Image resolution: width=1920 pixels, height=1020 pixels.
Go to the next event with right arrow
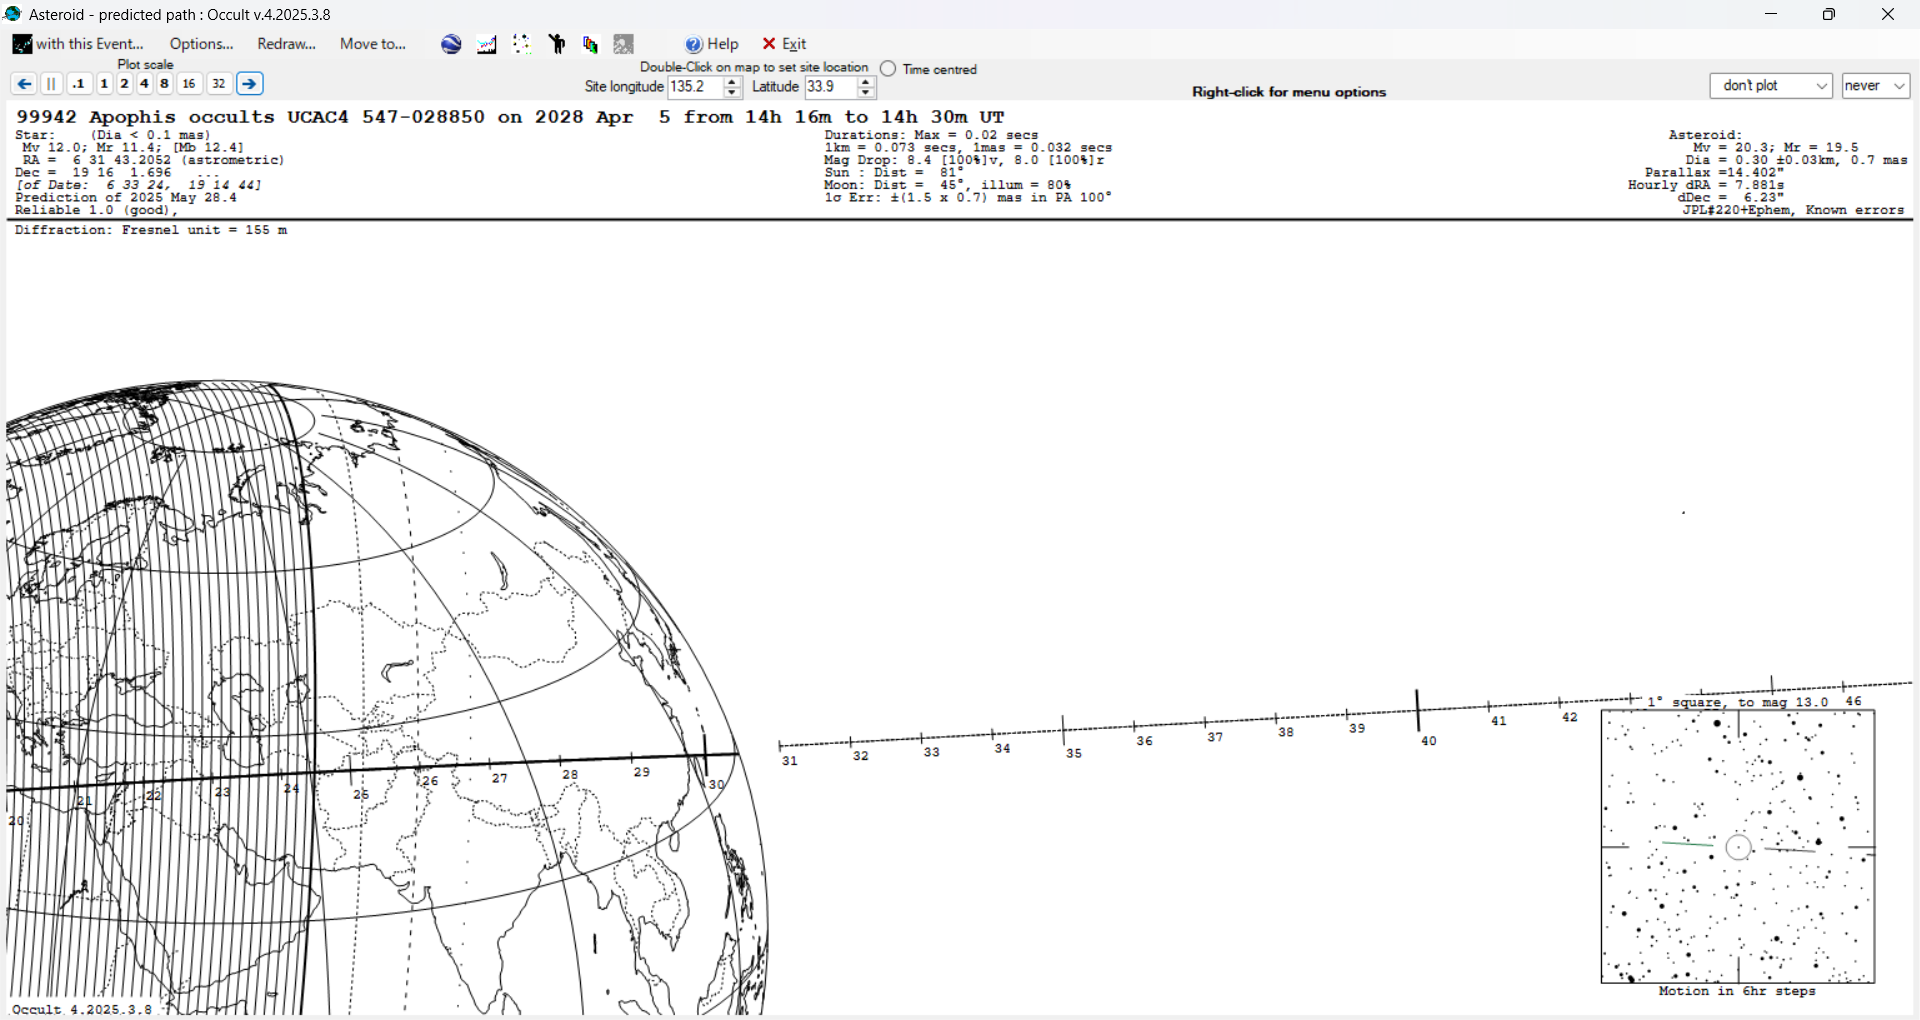250,84
